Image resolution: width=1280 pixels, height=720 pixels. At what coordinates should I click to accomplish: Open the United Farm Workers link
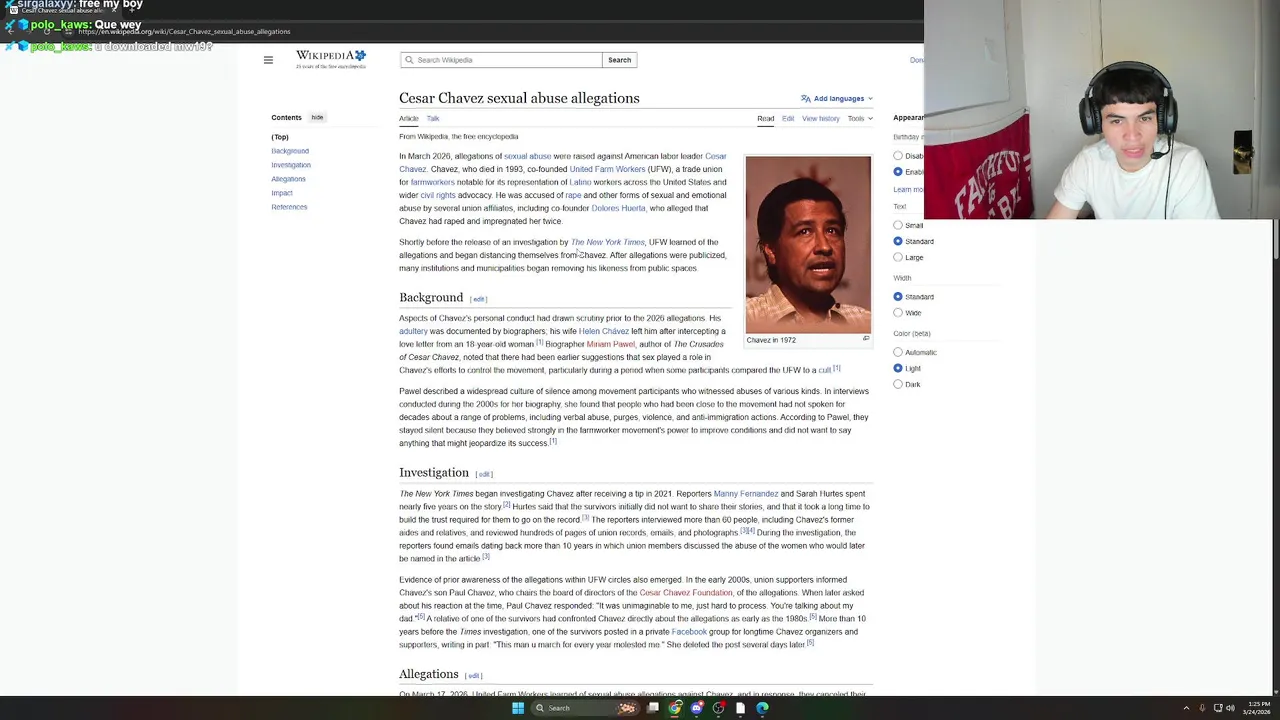pos(607,169)
